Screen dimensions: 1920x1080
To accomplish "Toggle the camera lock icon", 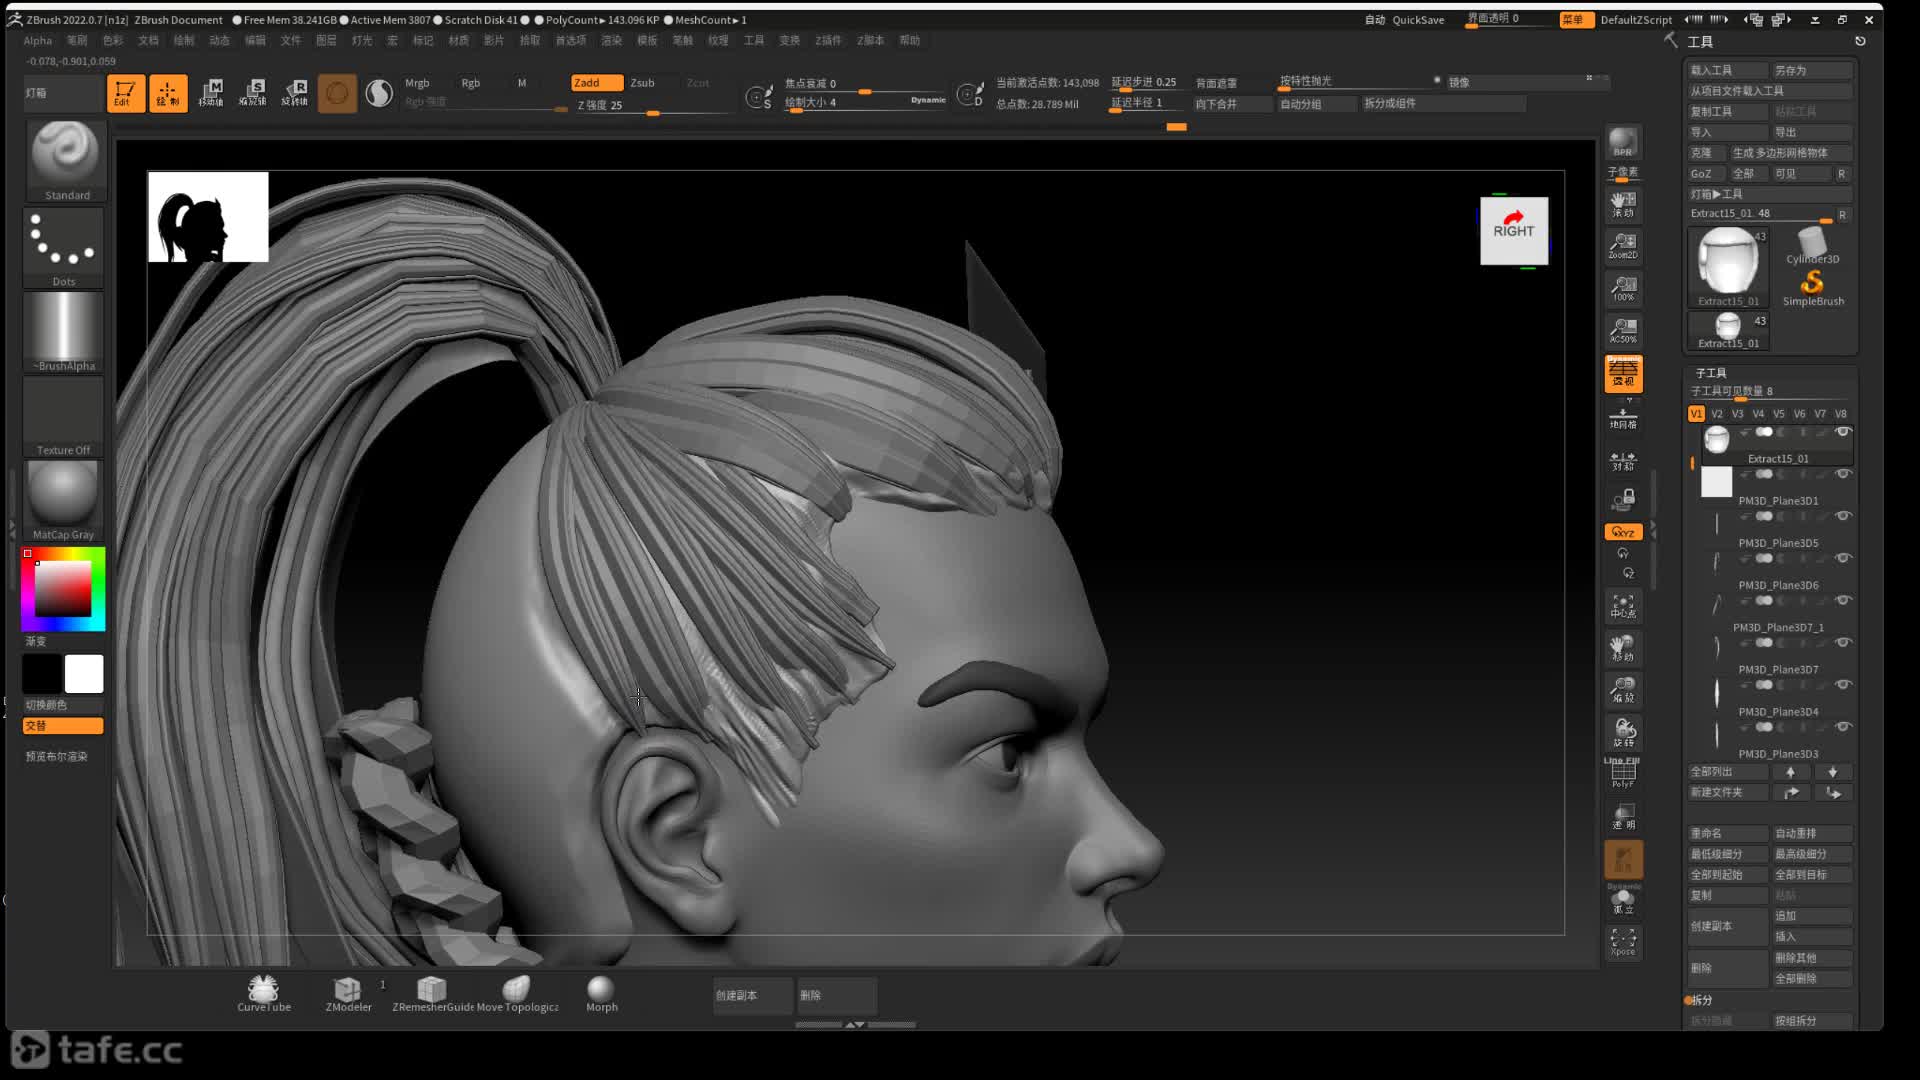I will 1623,499.
